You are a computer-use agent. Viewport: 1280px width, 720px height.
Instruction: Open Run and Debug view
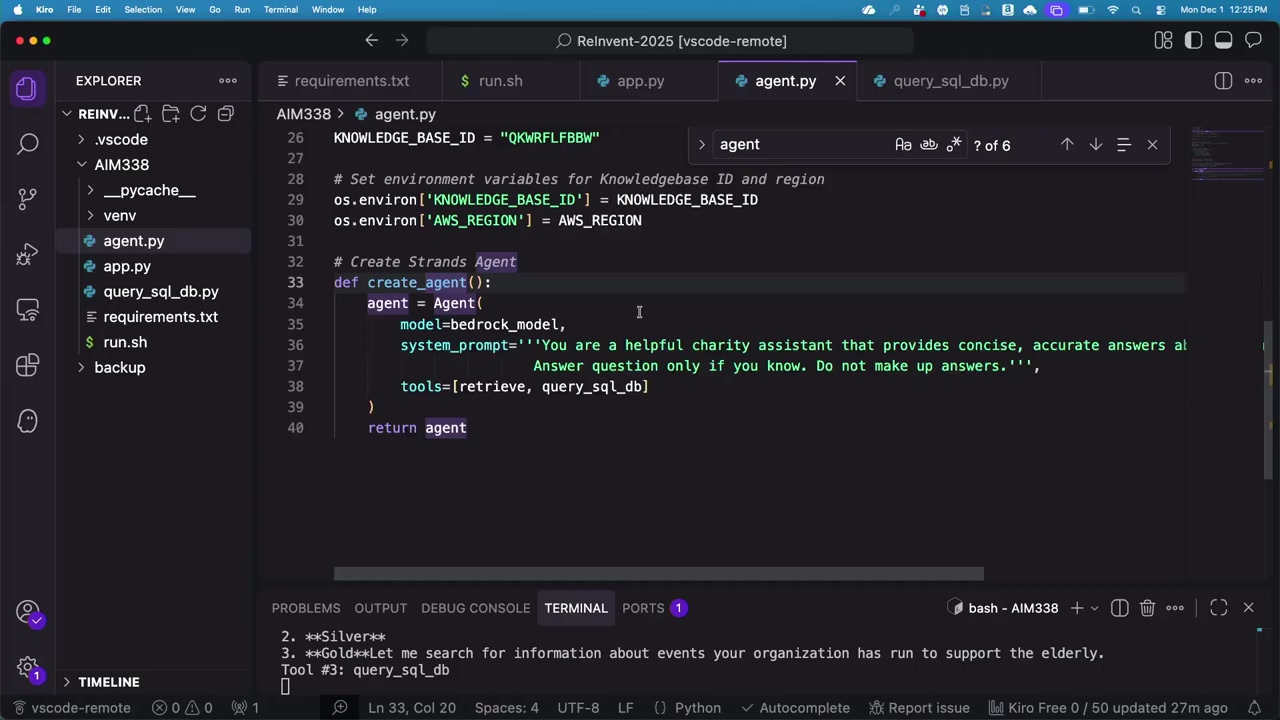click(x=27, y=255)
